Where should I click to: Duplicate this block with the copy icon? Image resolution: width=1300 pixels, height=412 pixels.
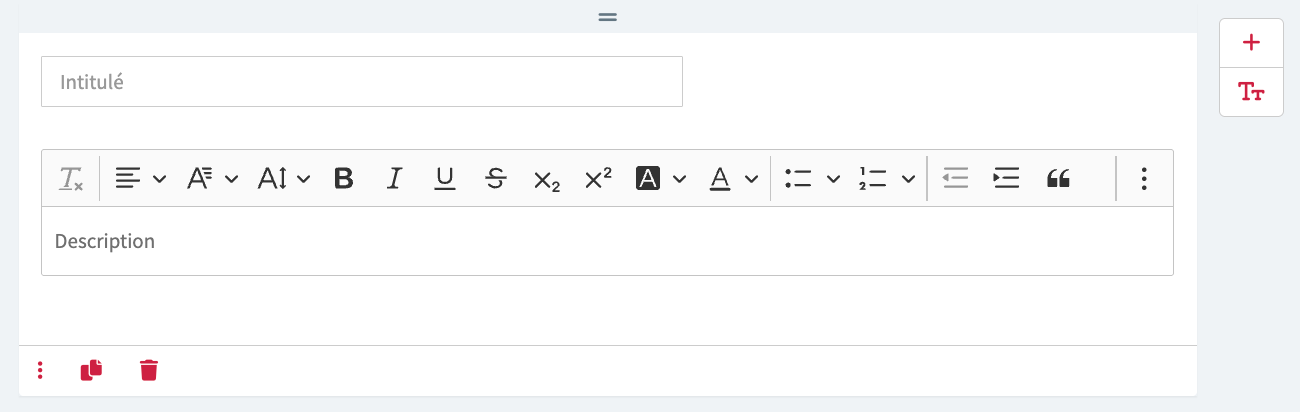point(91,370)
